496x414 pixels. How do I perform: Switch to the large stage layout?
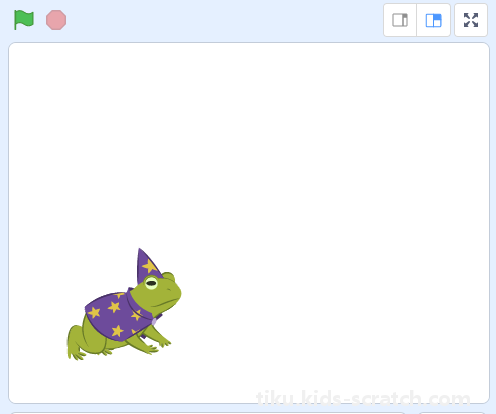[x=433, y=20]
